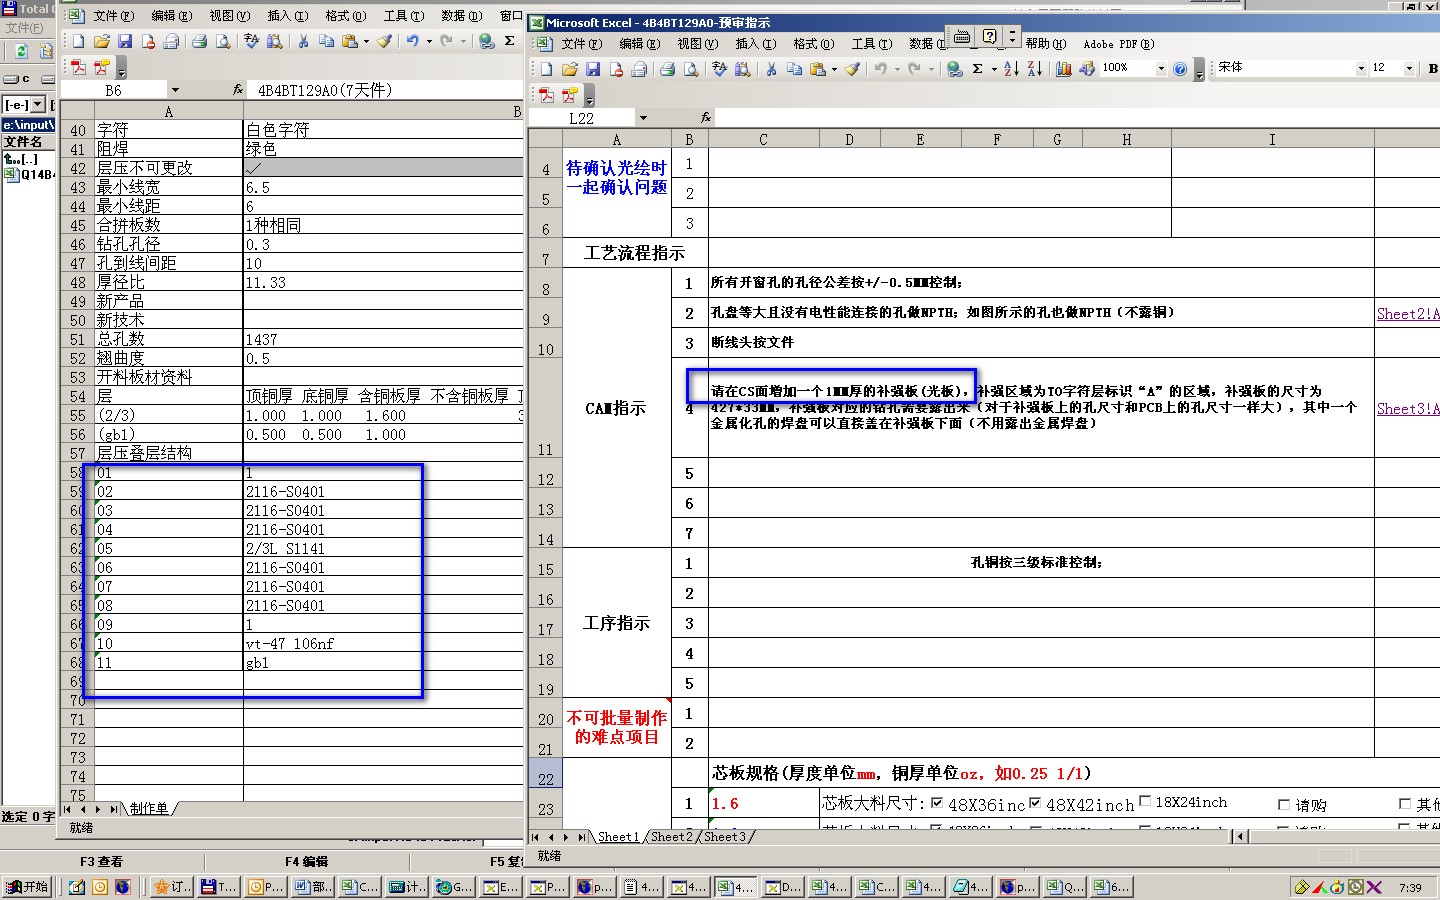1440x900 pixels.
Task: Click Adobe PDF convert icon in left Excel
Action: point(78,67)
